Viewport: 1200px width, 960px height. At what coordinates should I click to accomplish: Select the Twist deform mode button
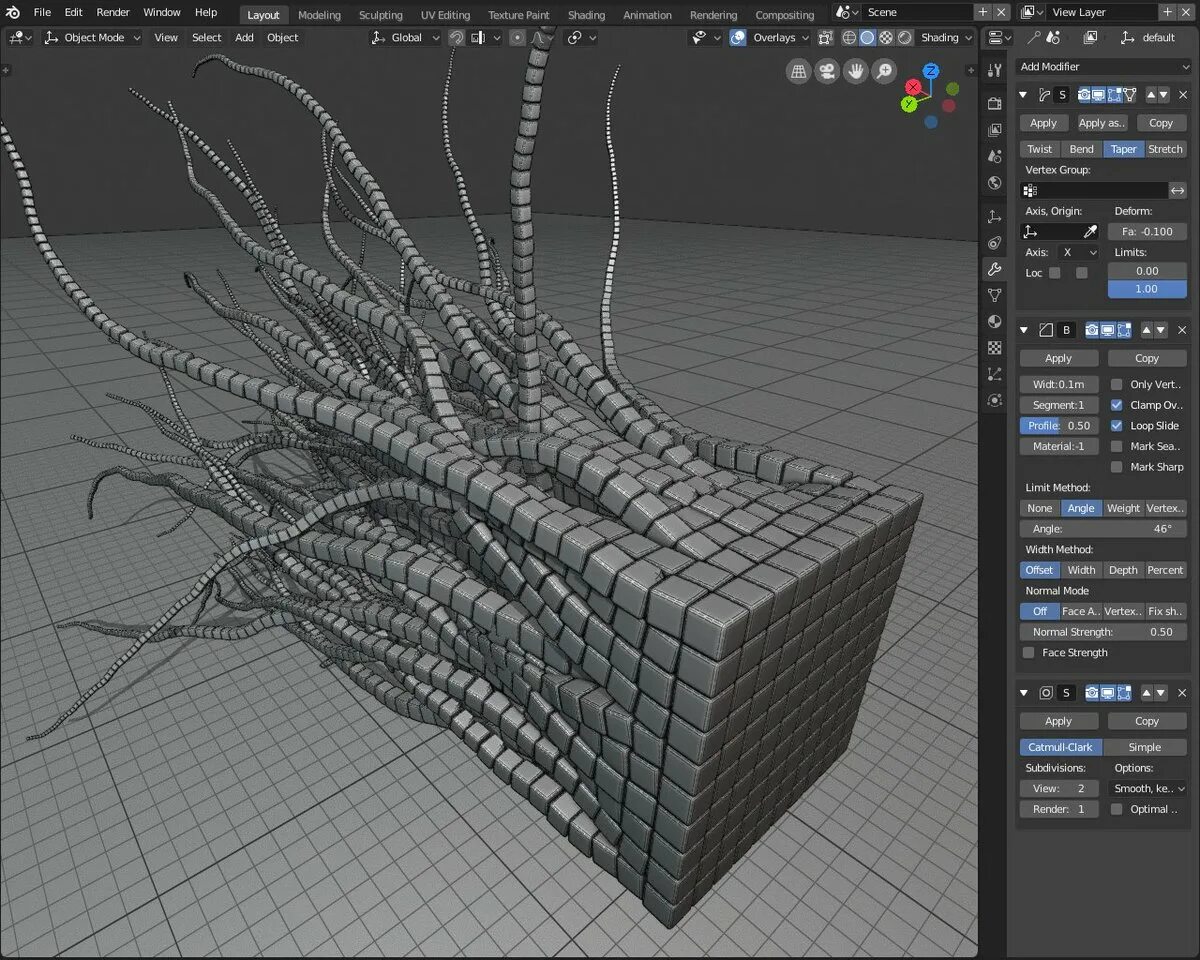tap(1039, 149)
